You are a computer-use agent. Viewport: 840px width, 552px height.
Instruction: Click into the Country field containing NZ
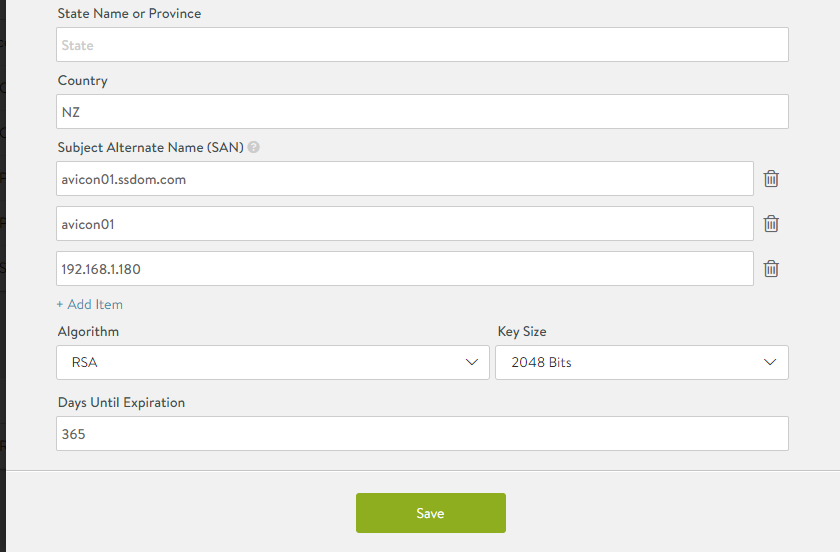[422, 111]
